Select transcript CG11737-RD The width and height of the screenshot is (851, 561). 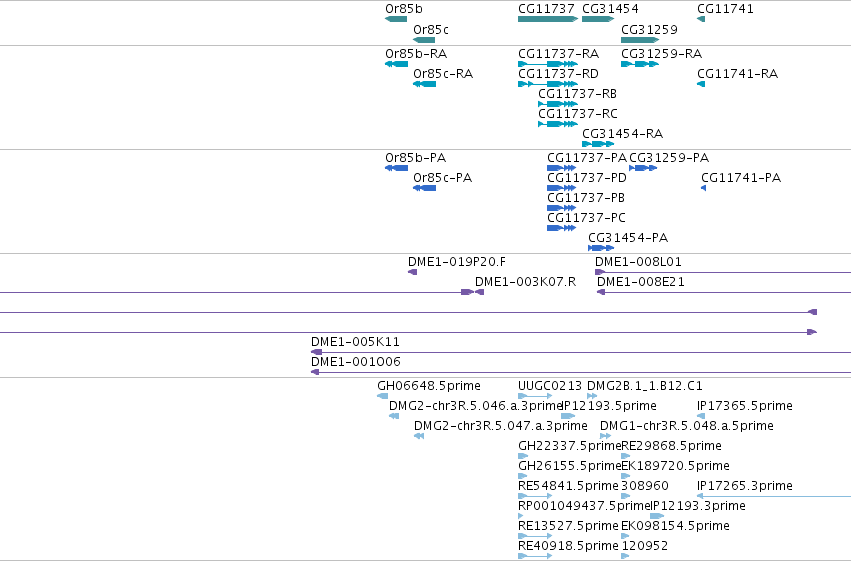click(x=548, y=84)
